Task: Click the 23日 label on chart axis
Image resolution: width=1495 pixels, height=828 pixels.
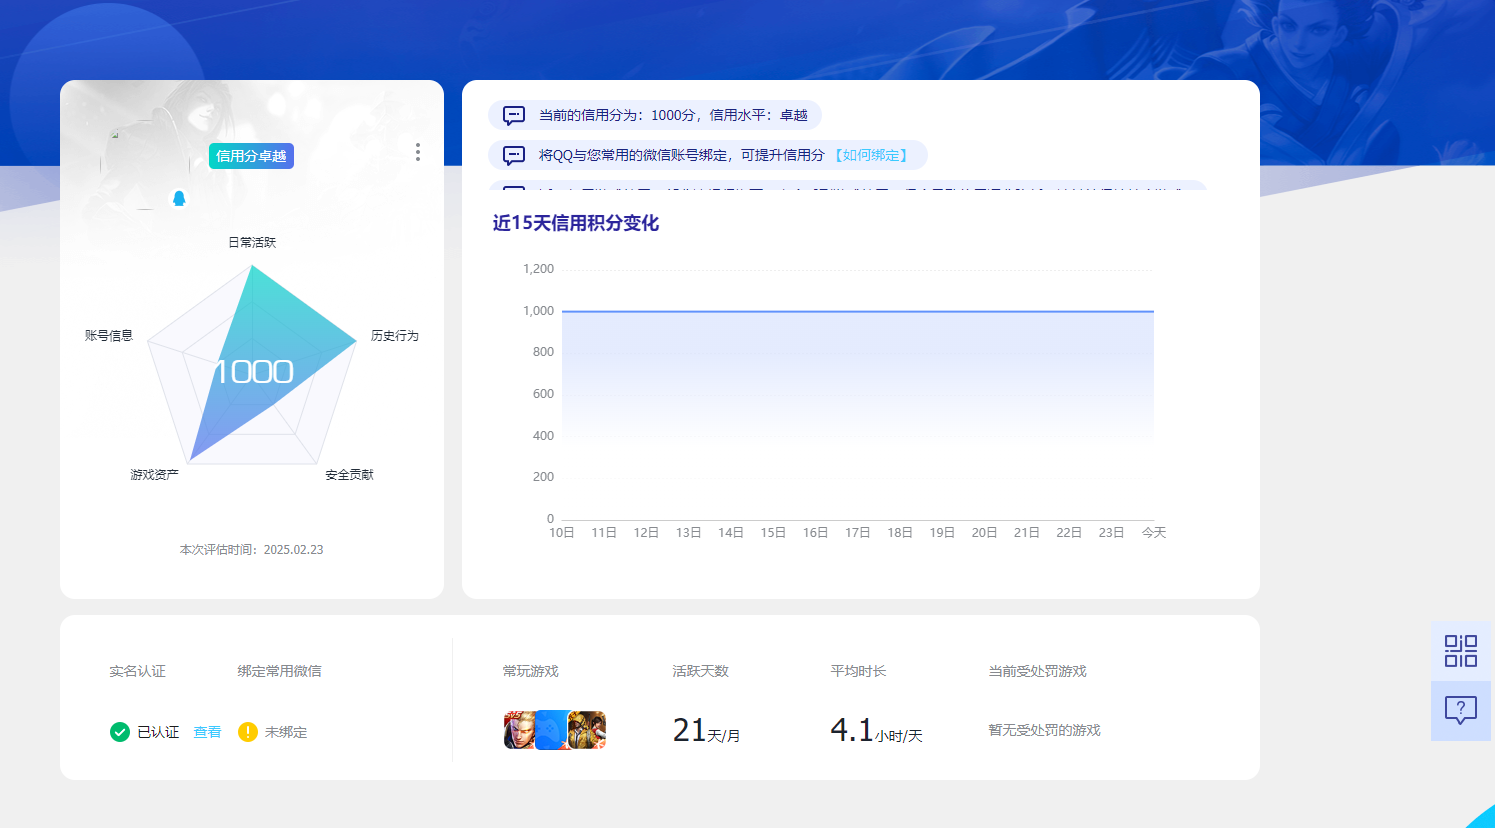Action: [1111, 532]
